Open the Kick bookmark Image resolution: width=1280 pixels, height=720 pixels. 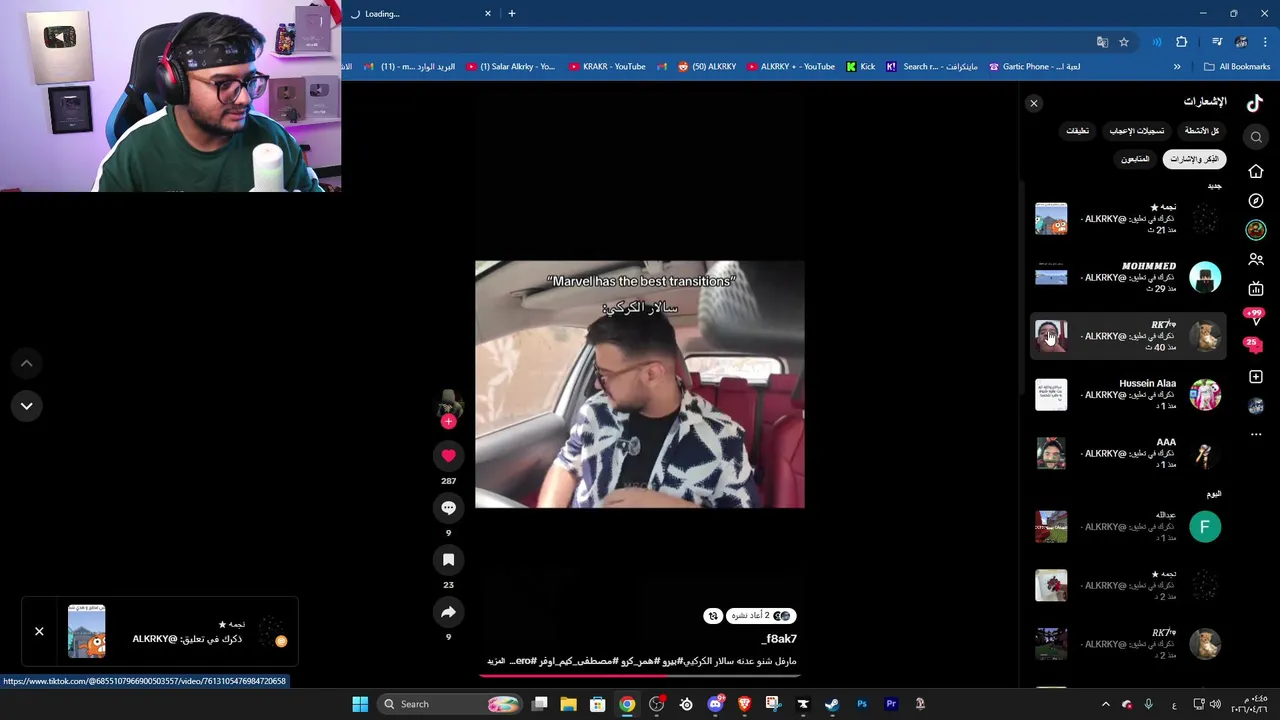860,66
